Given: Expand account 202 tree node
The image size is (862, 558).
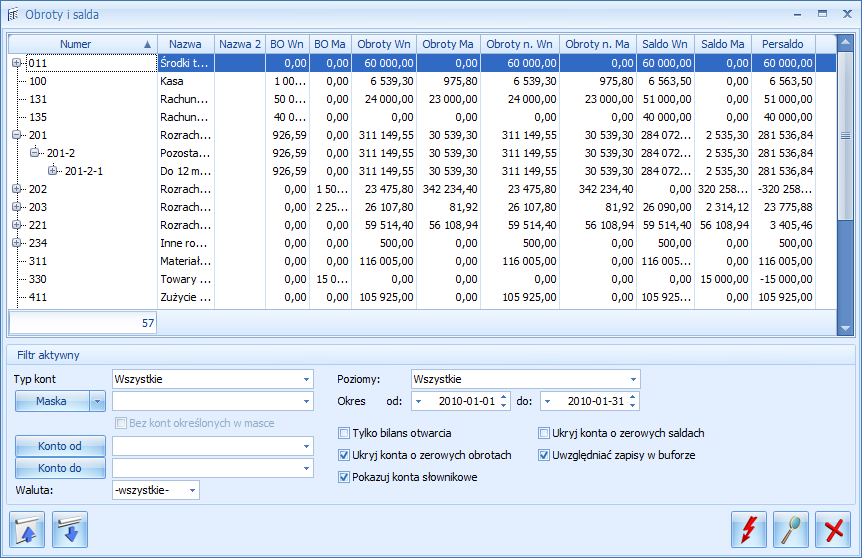Looking at the screenshot, I should (16, 189).
